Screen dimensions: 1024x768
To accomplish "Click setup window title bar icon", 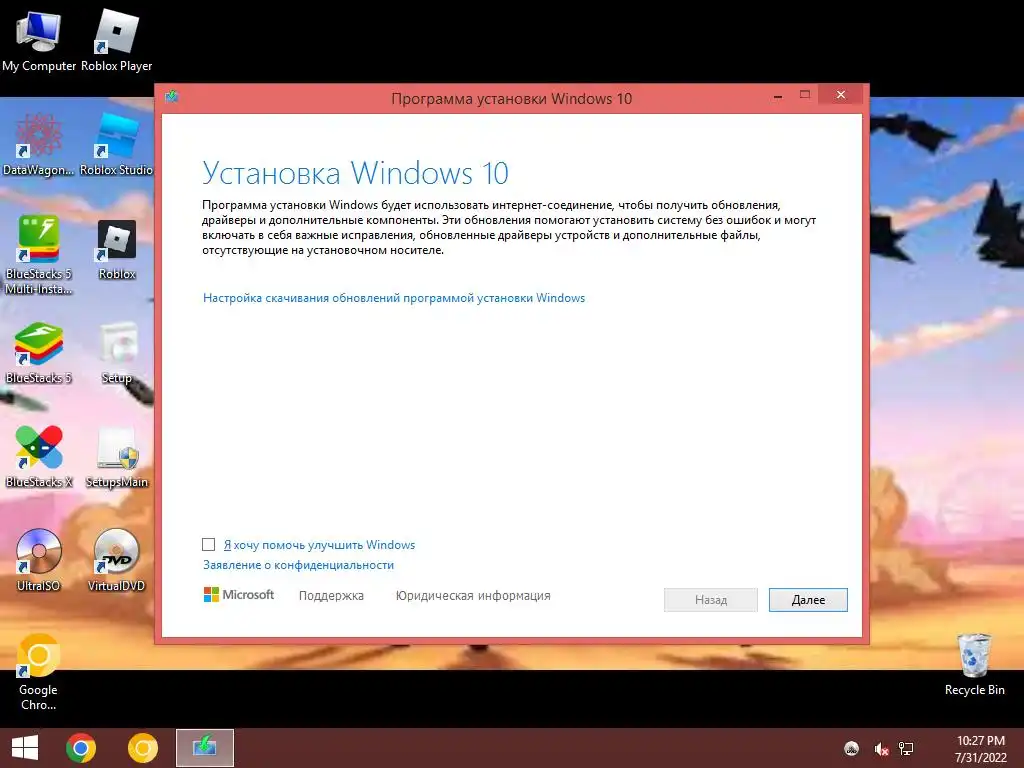I will (172, 97).
